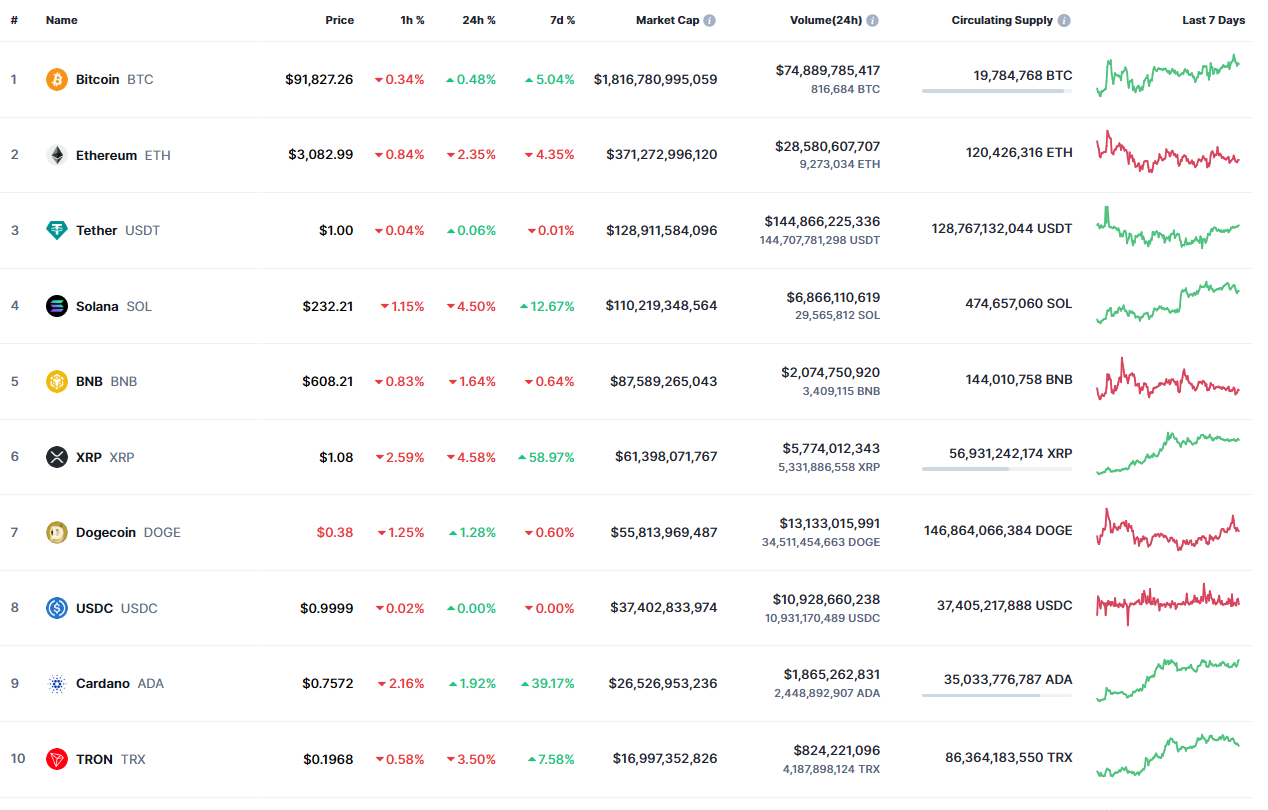This screenshot has width=1268, height=810.
Task: Open the Ethereum ETH coin page
Action: (x=123, y=155)
